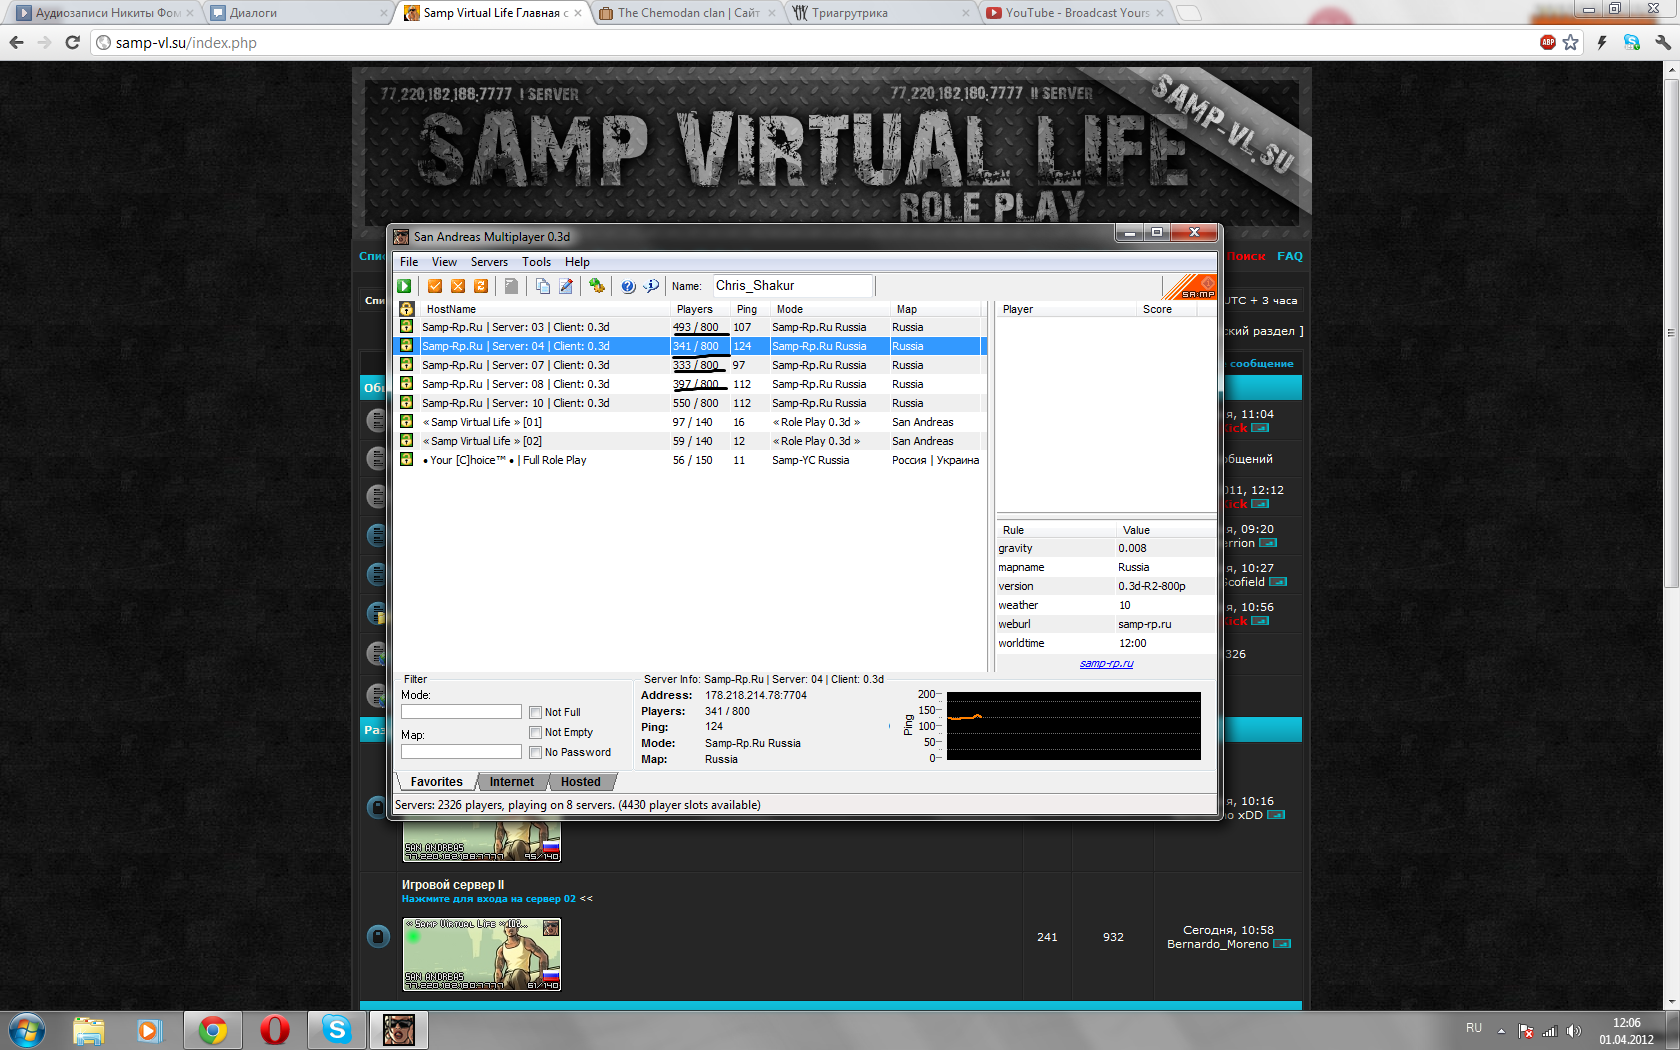Viewport: 1680px width, 1050px height.
Task: Switch to YouTube Broadcast Yourself tab
Action: [1077, 13]
